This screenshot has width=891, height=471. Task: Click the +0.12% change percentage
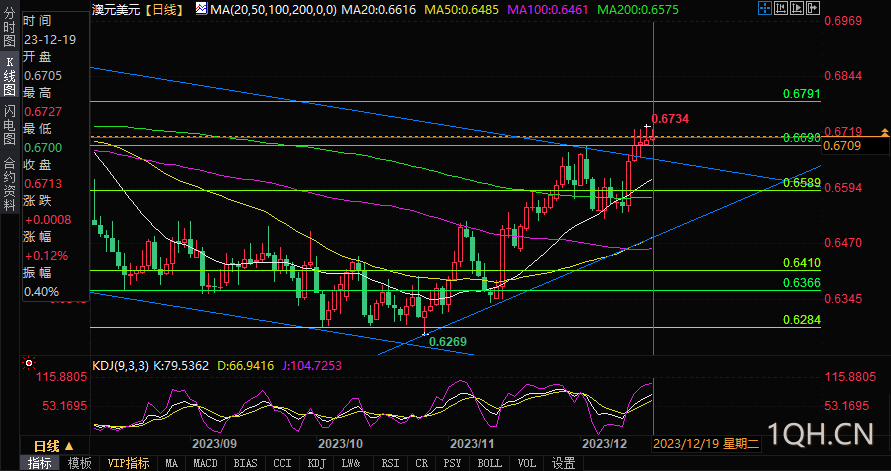tap(45, 256)
